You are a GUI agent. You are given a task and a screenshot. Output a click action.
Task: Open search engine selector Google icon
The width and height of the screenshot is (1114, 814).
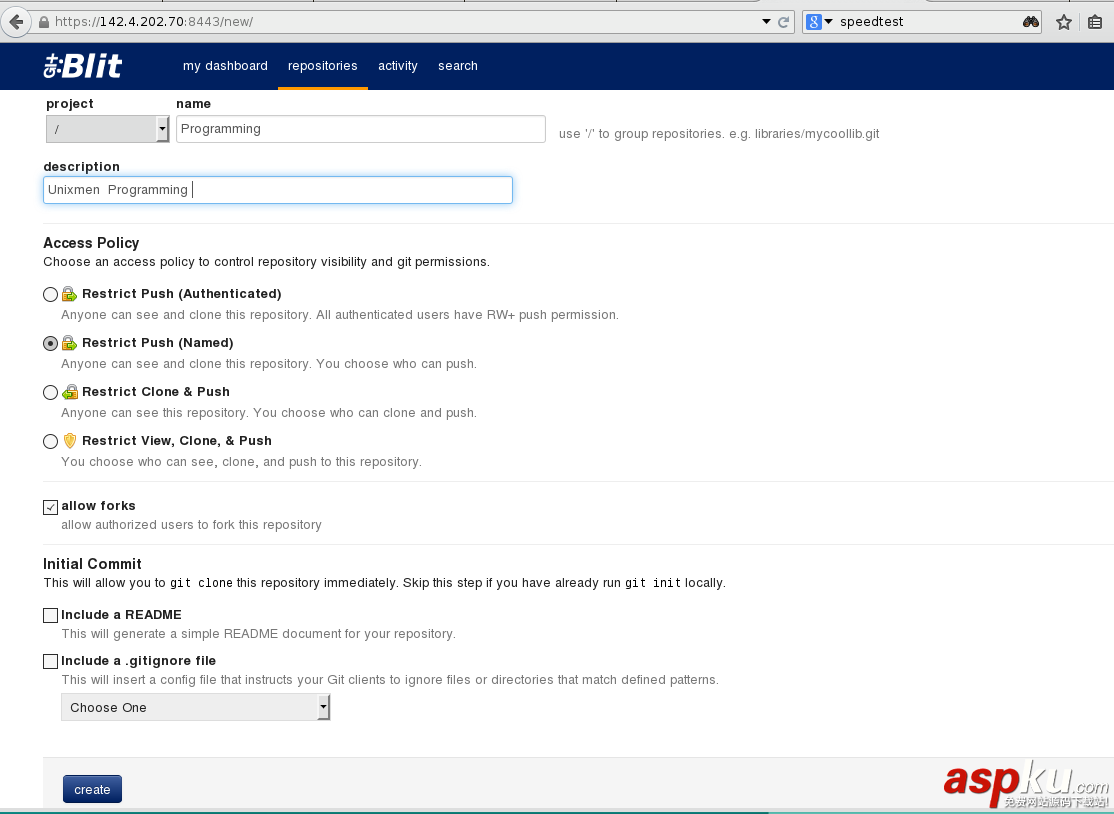pyautogui.click(x=819, y=22)
